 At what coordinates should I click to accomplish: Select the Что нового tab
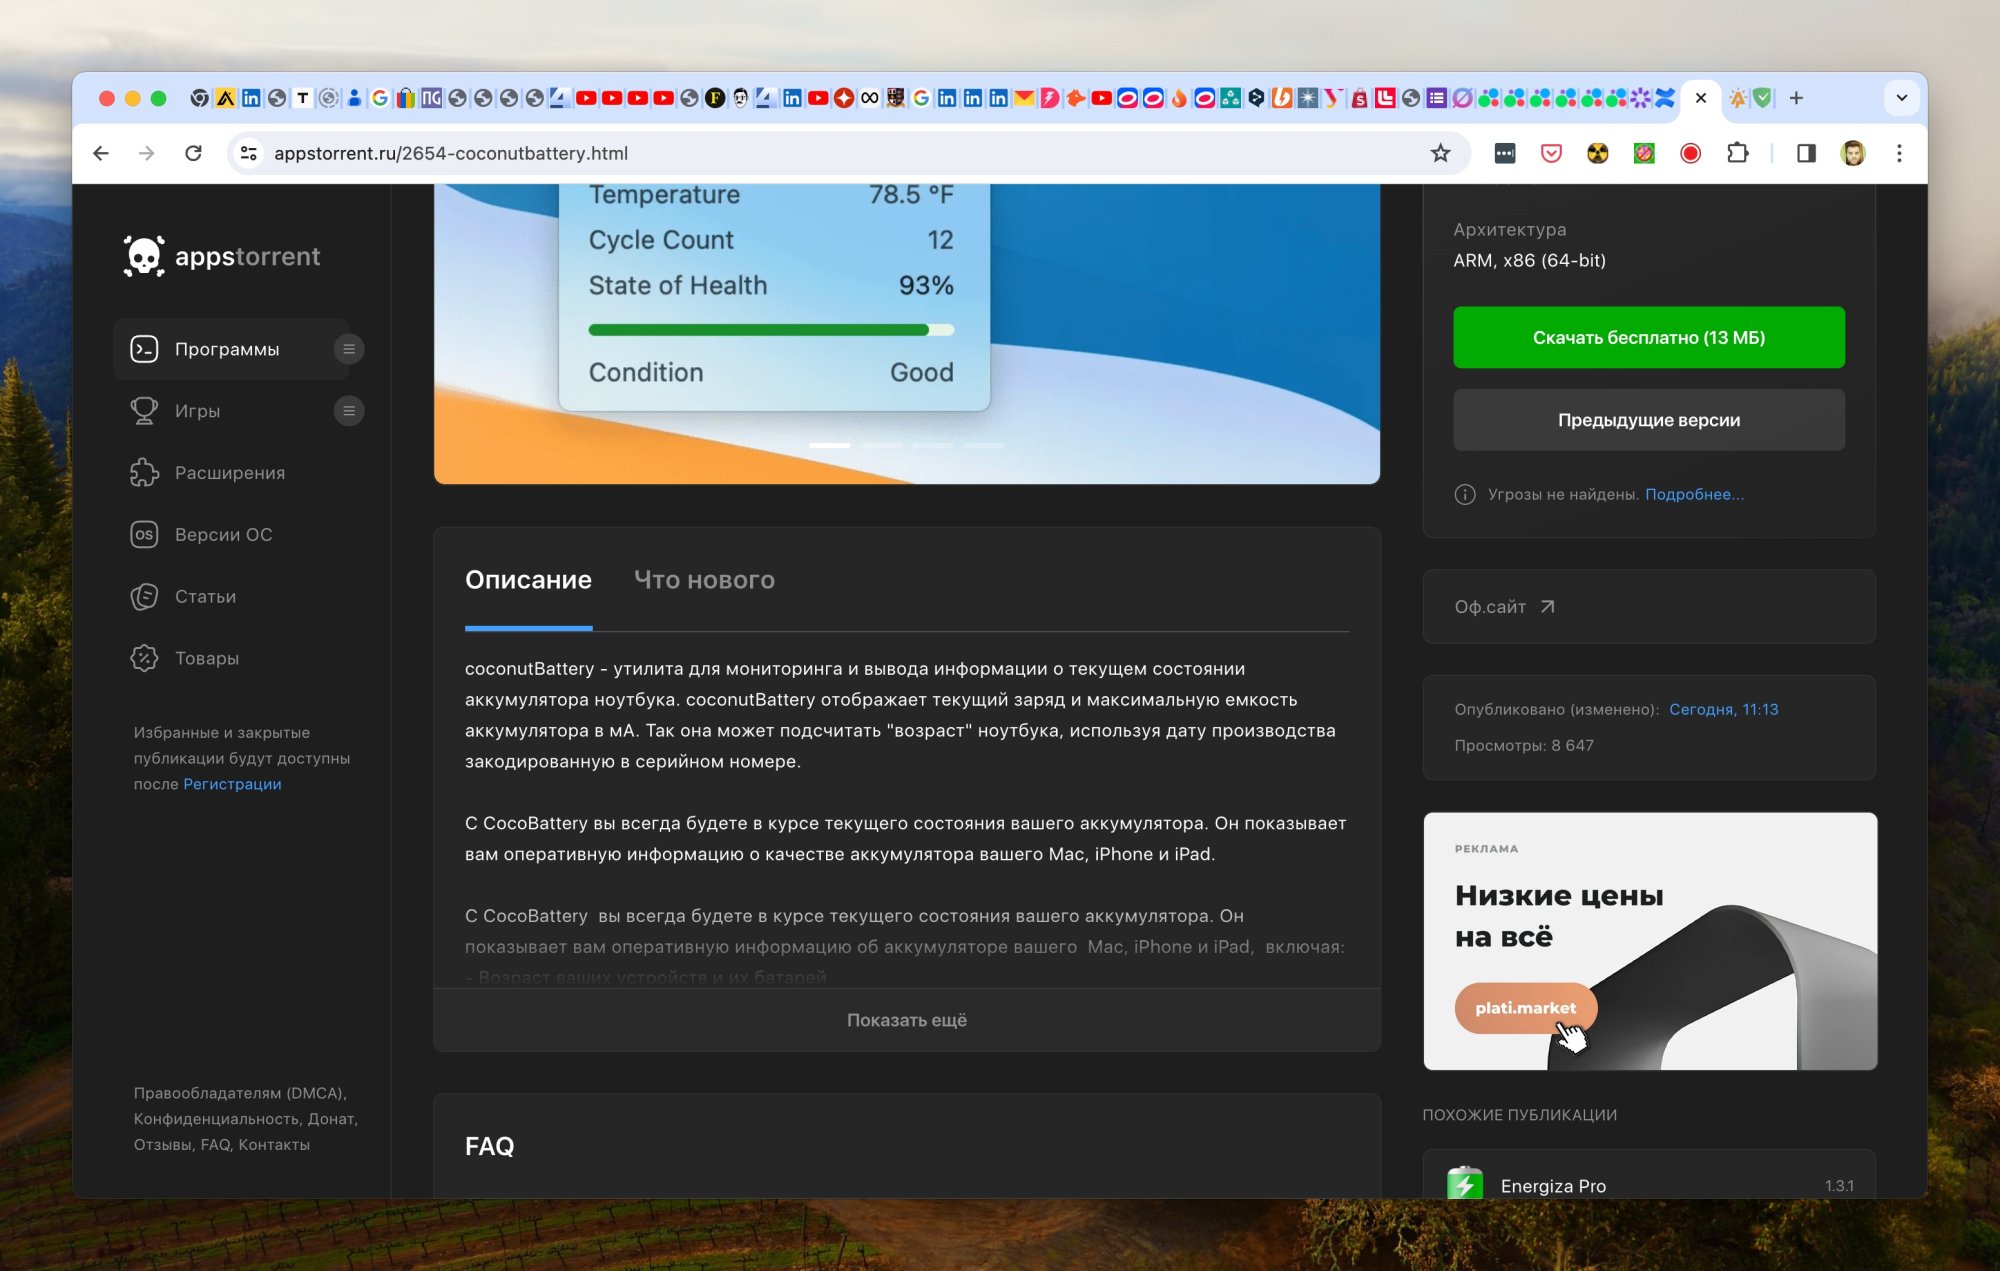pos(704,580)
